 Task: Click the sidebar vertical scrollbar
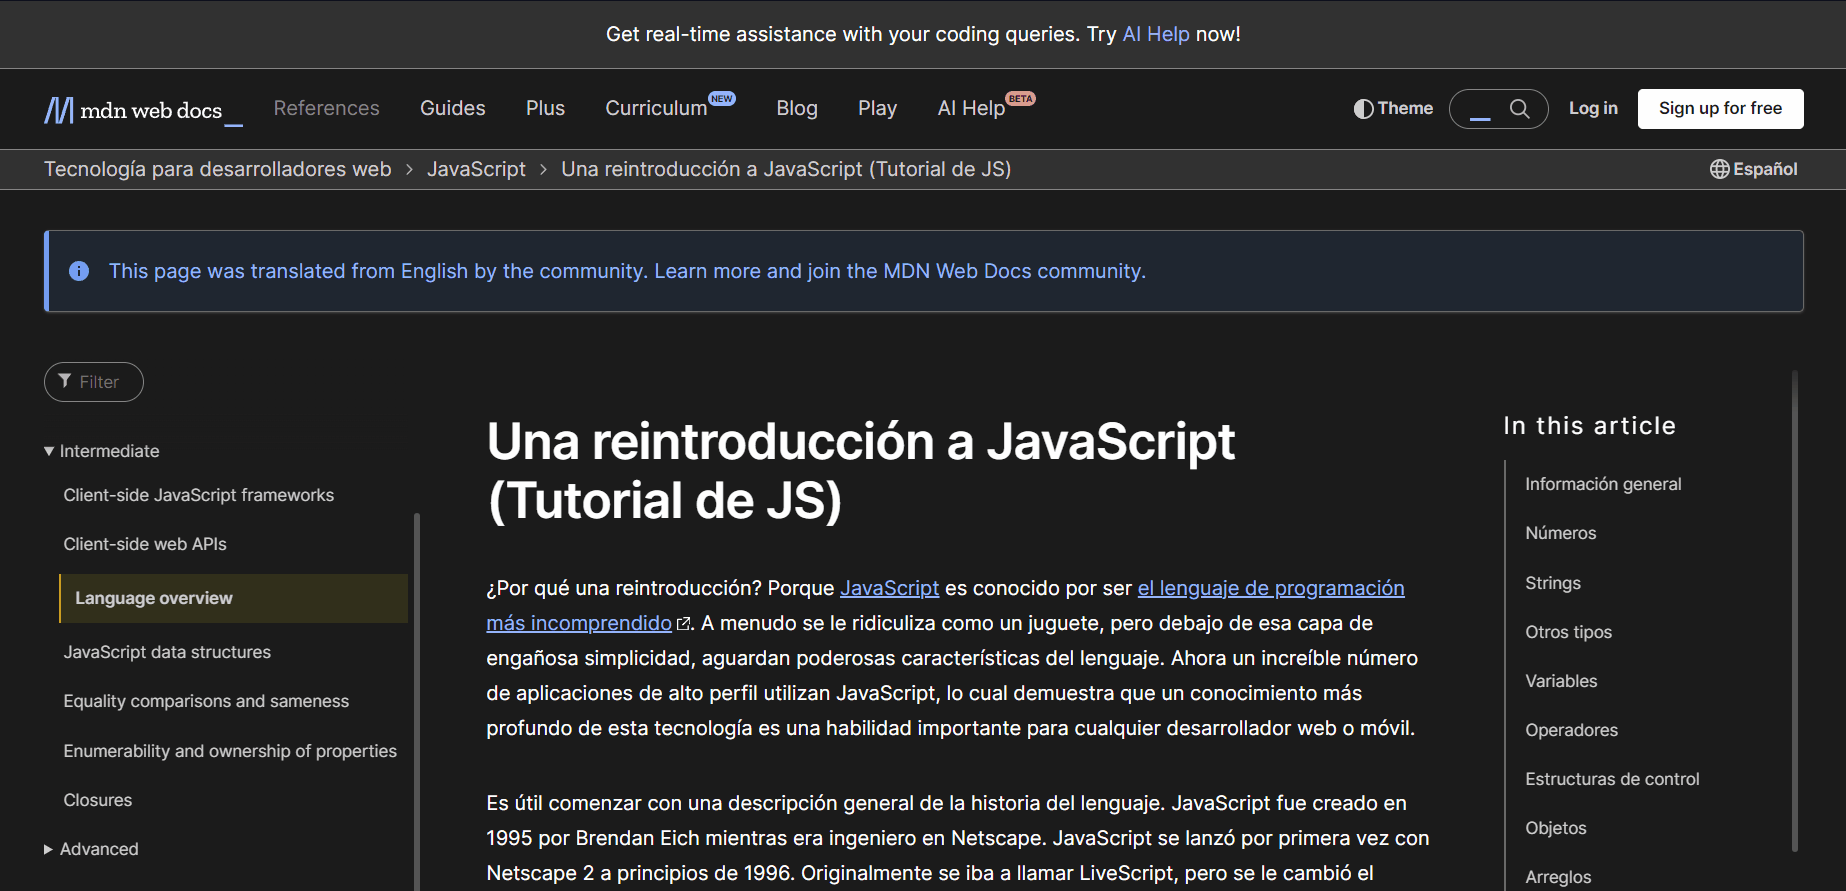pyautogui.click(x=416, y=700)
